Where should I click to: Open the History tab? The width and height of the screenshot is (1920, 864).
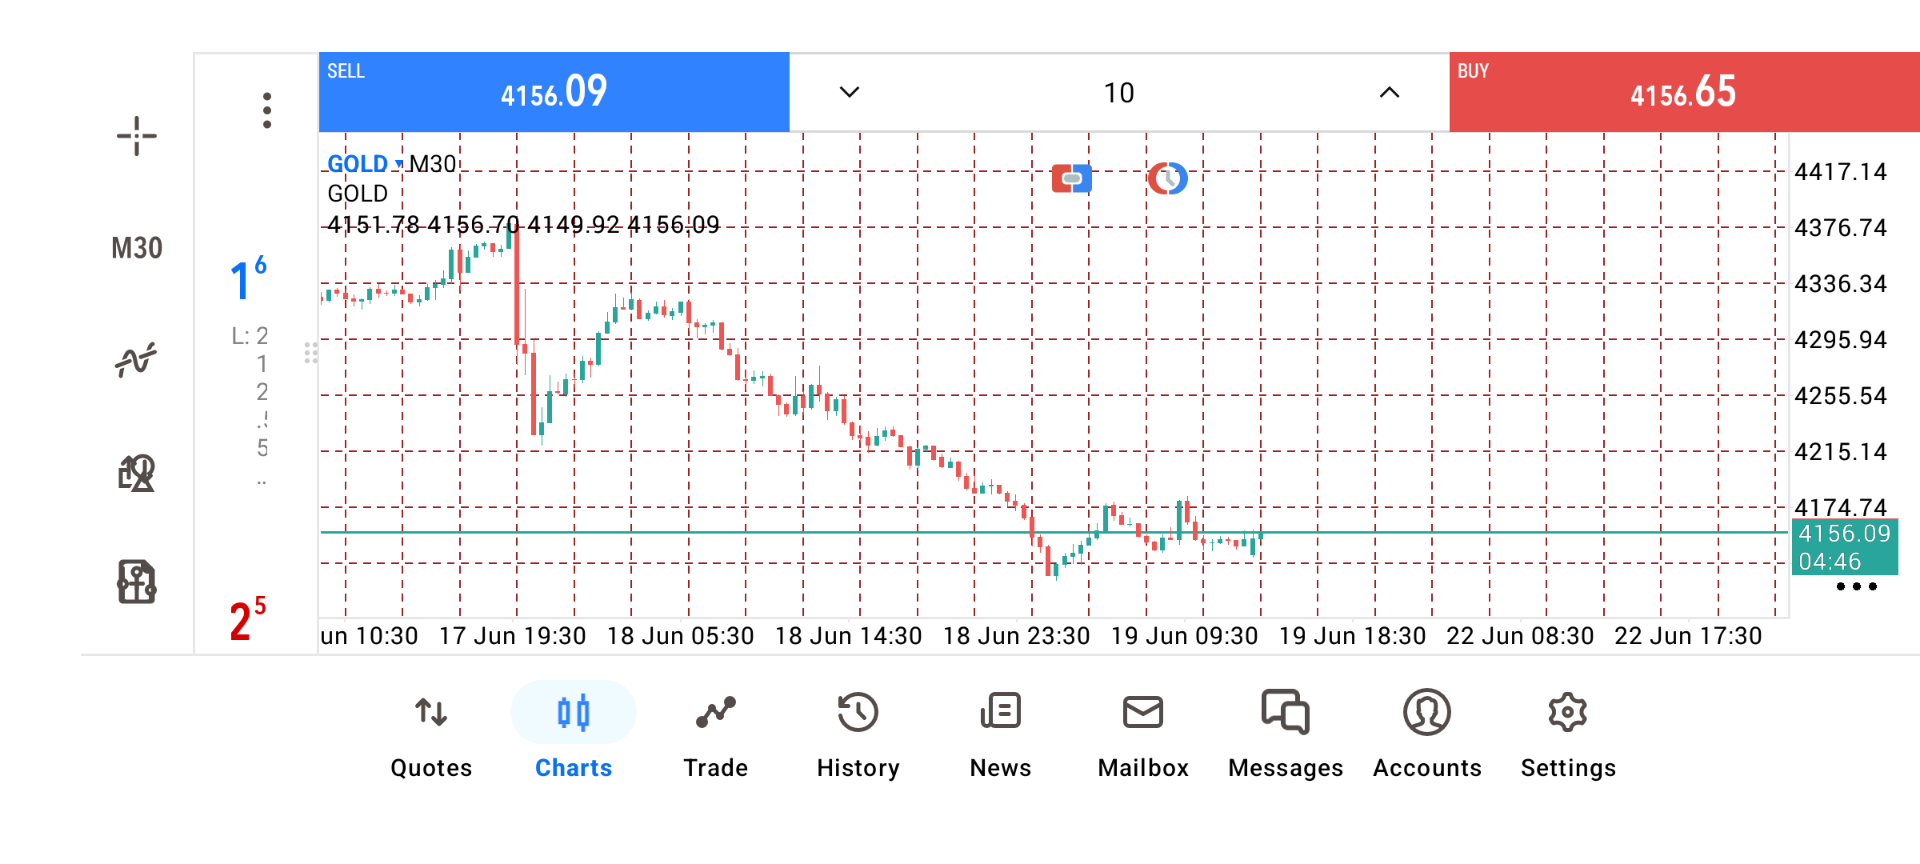(x=858, y=737)
